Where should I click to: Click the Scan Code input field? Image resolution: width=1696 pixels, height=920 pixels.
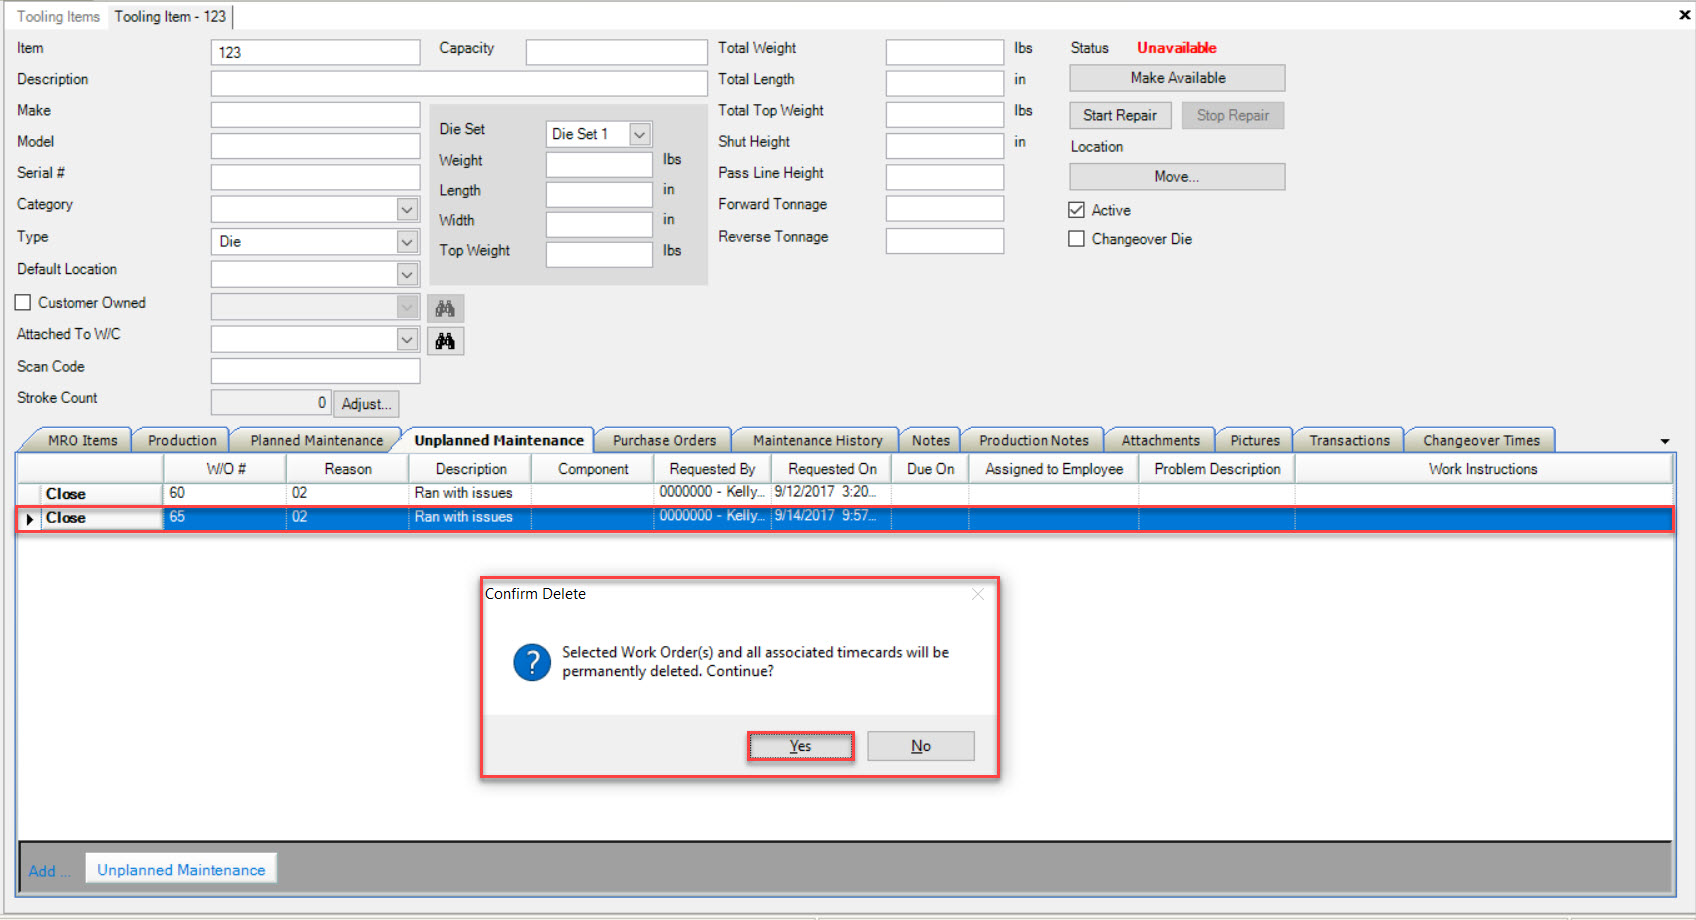point(315,372)
